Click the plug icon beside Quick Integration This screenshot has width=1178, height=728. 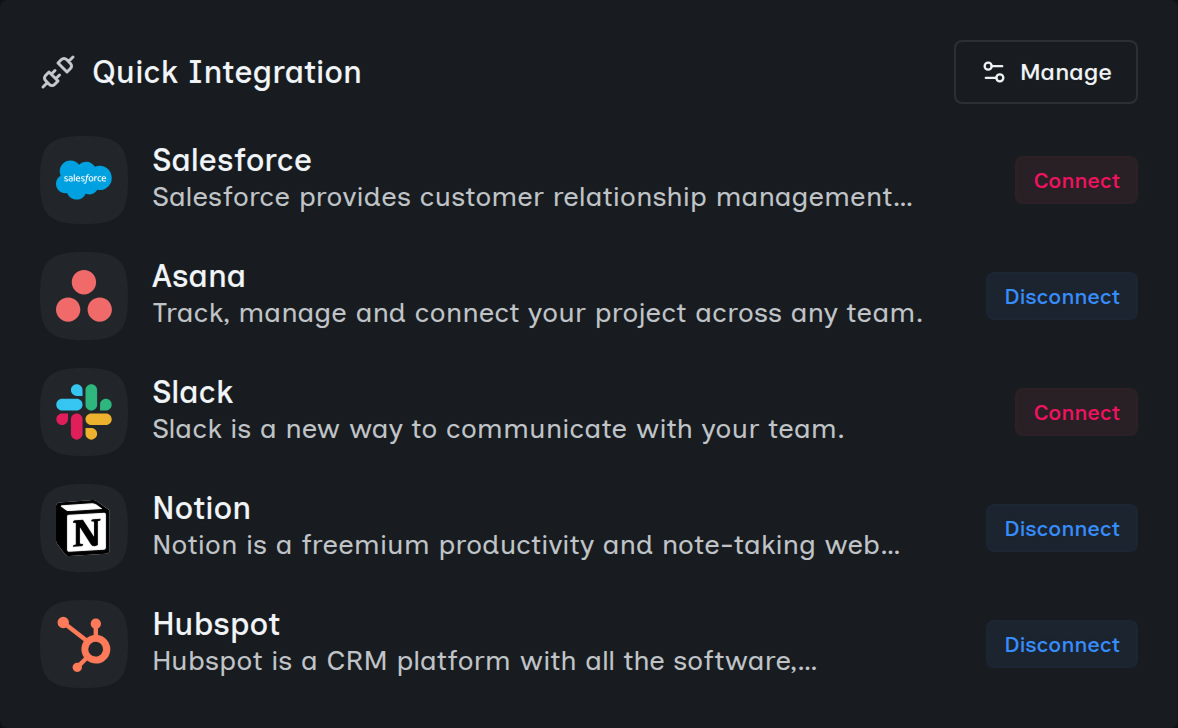tap(58, 70)
